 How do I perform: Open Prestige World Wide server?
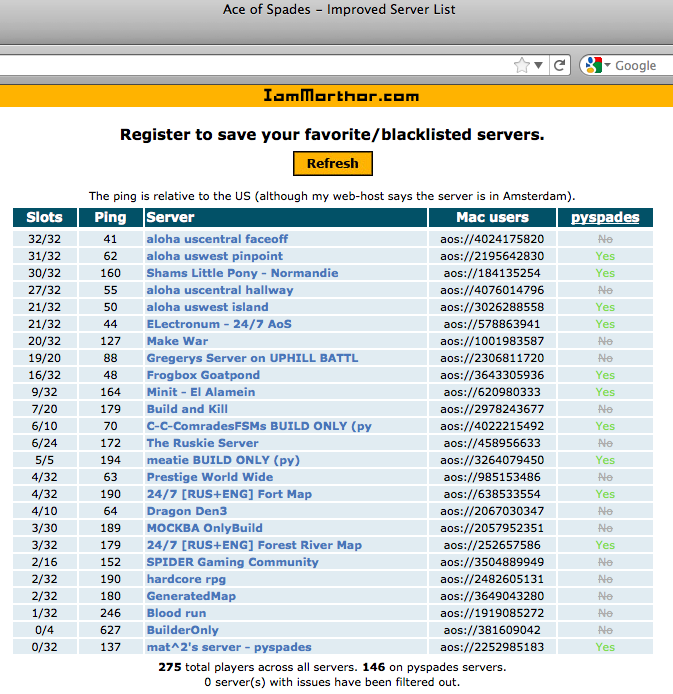click(x=210, y=477)
